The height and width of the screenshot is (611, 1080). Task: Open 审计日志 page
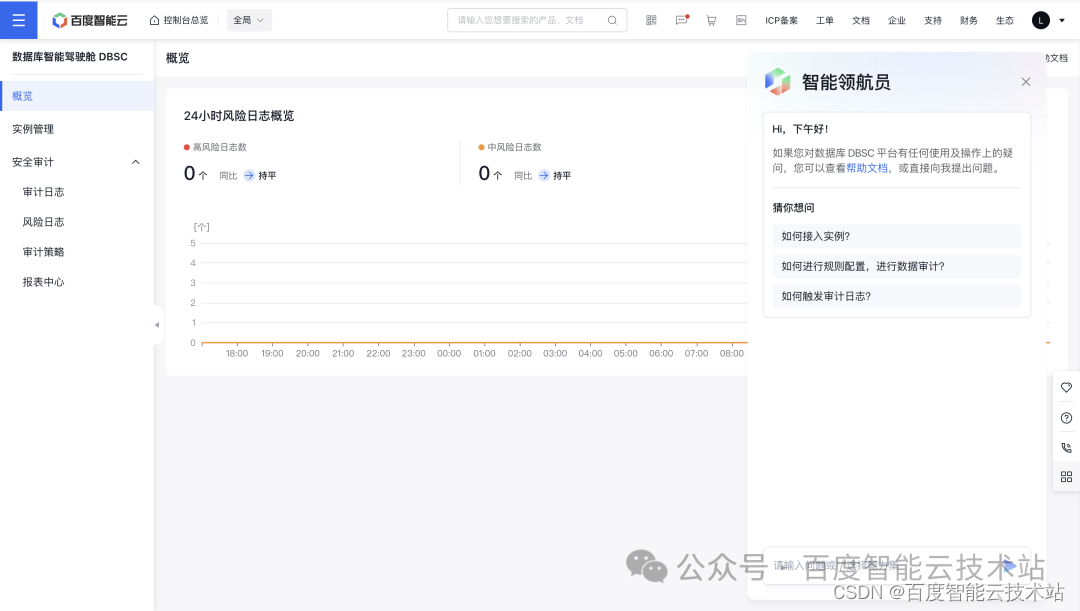[x=43, y=191]
